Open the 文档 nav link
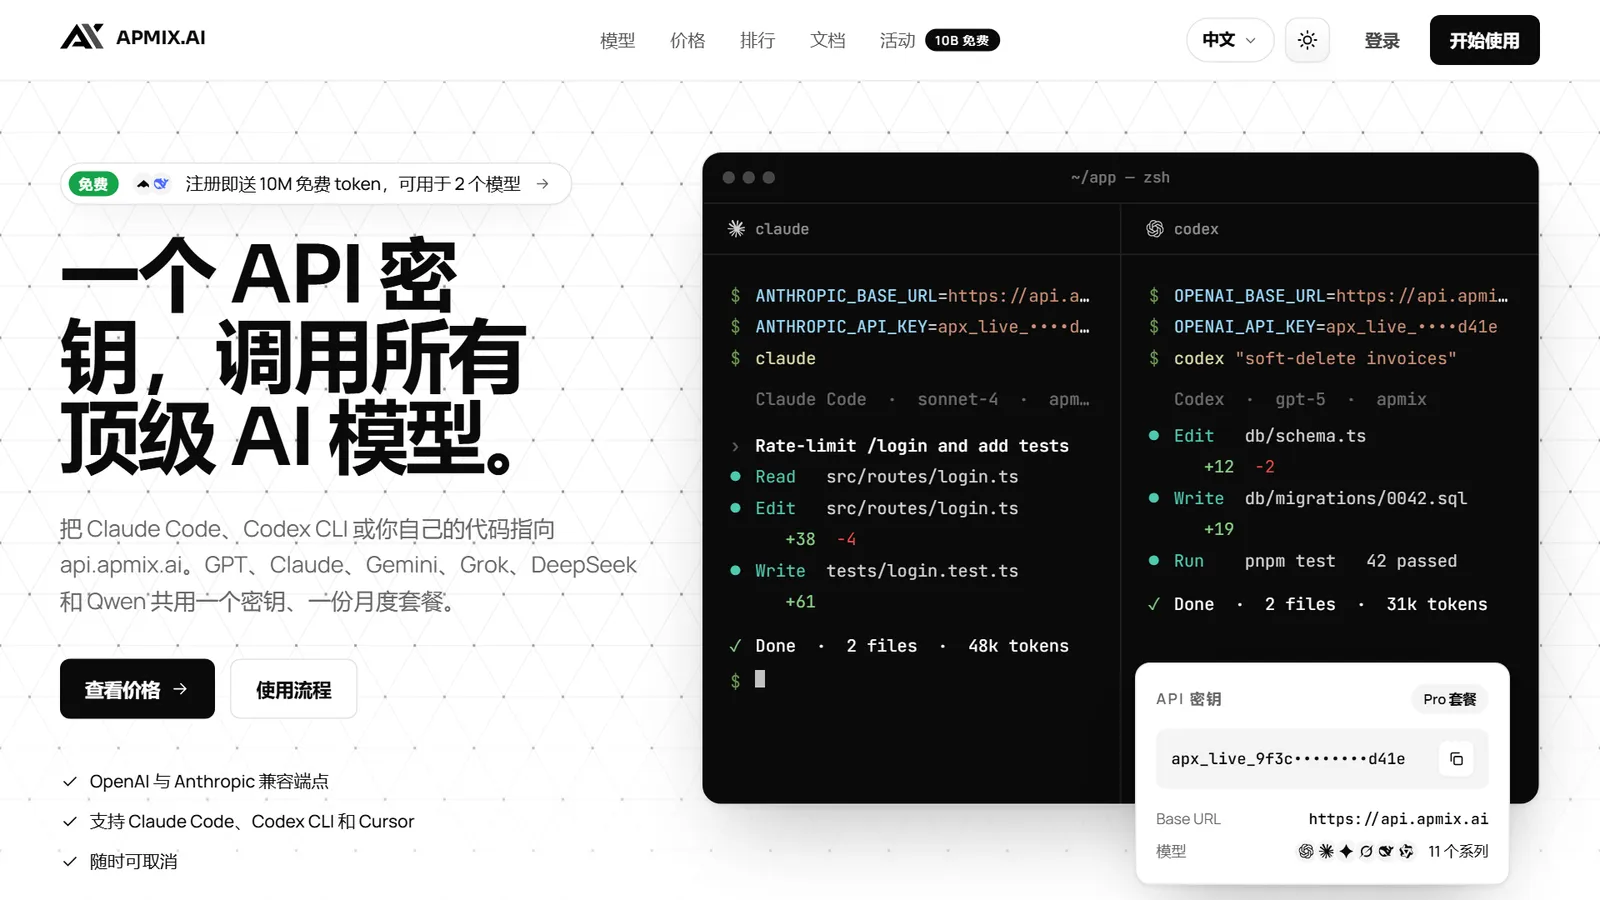Image resolution: width=1600 pixels, height=900 pixels. pyautogui.click(x=827, y=40)
